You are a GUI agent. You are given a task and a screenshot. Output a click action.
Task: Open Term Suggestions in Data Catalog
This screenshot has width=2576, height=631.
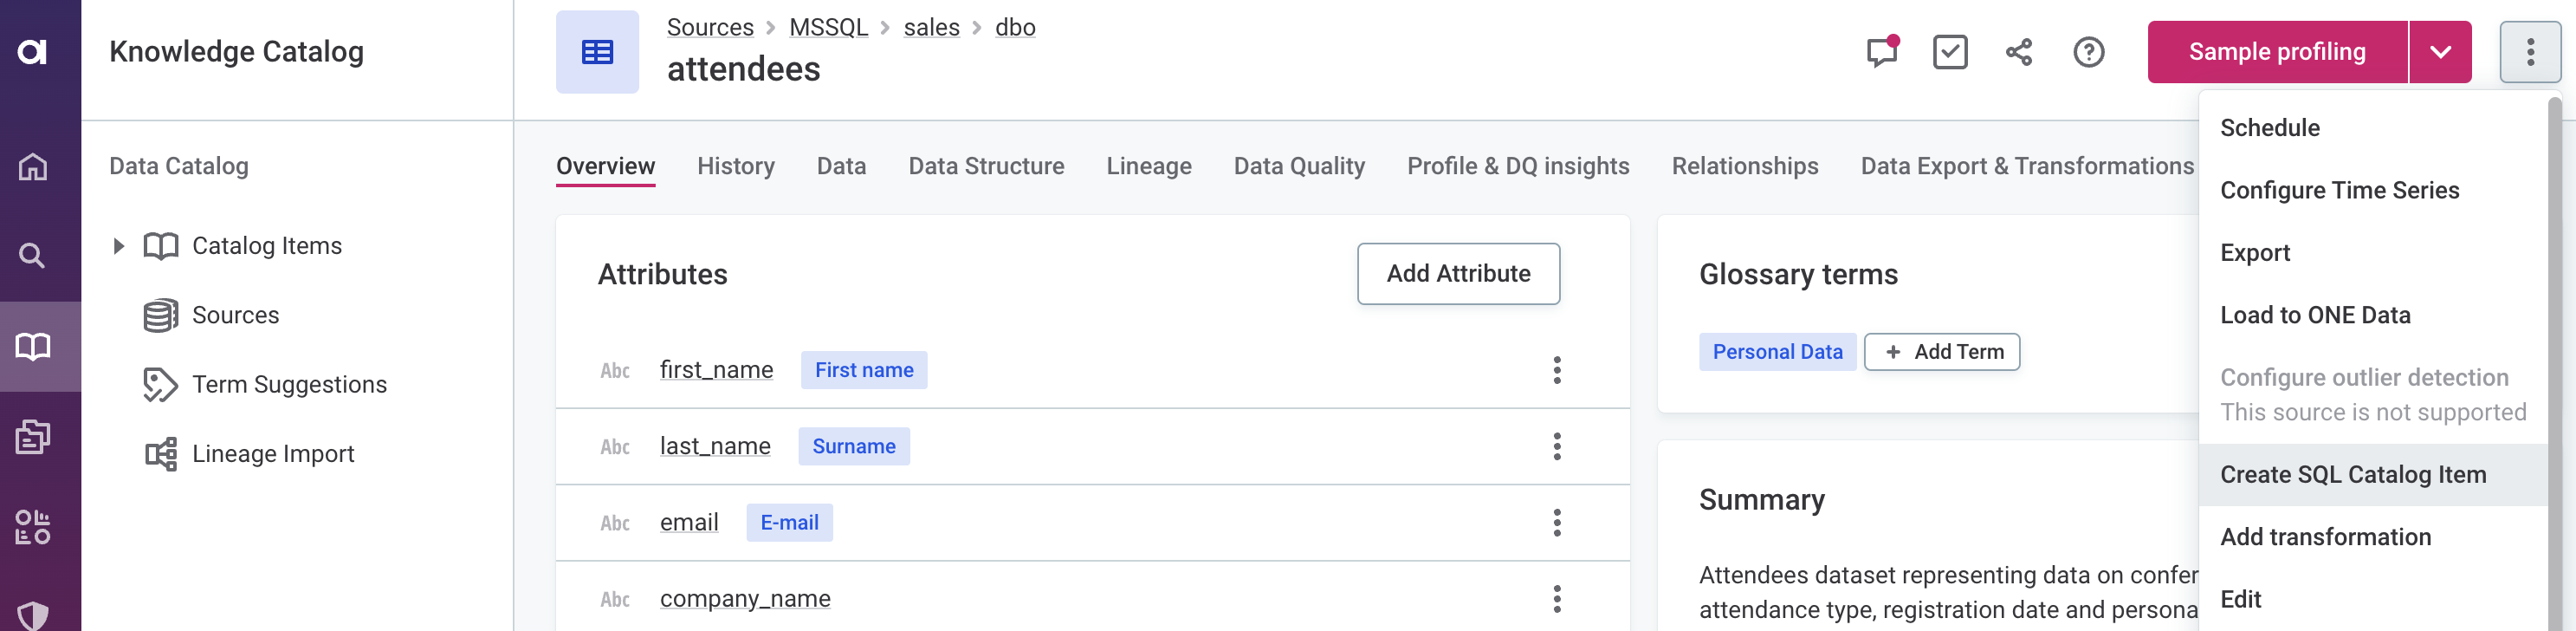click(x=289, y=385)
